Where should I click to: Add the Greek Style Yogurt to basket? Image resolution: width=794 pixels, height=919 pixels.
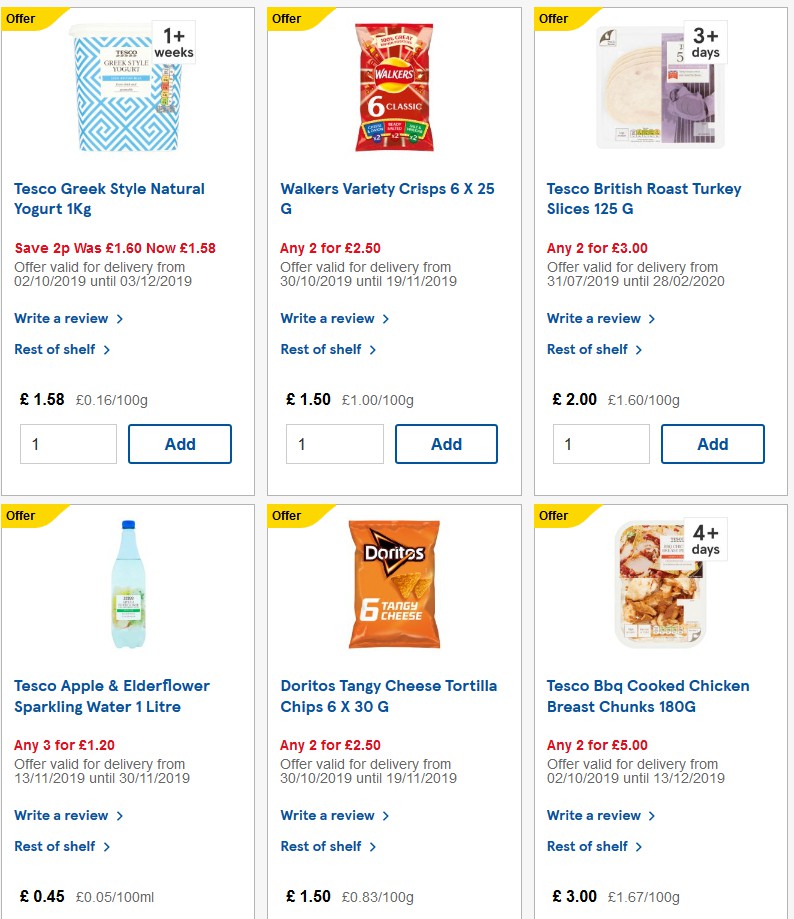(x=180, y=443)
